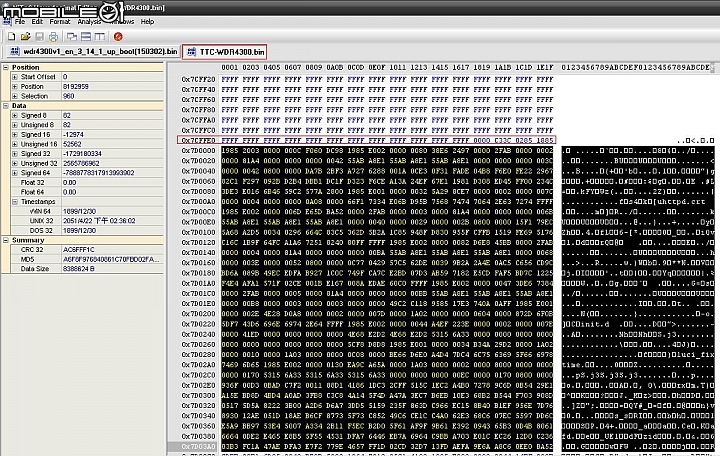The width and height of the screenshot is (720, 456).
Task: Click the Signed 32 value -1729180334
Action: point(82,154)
